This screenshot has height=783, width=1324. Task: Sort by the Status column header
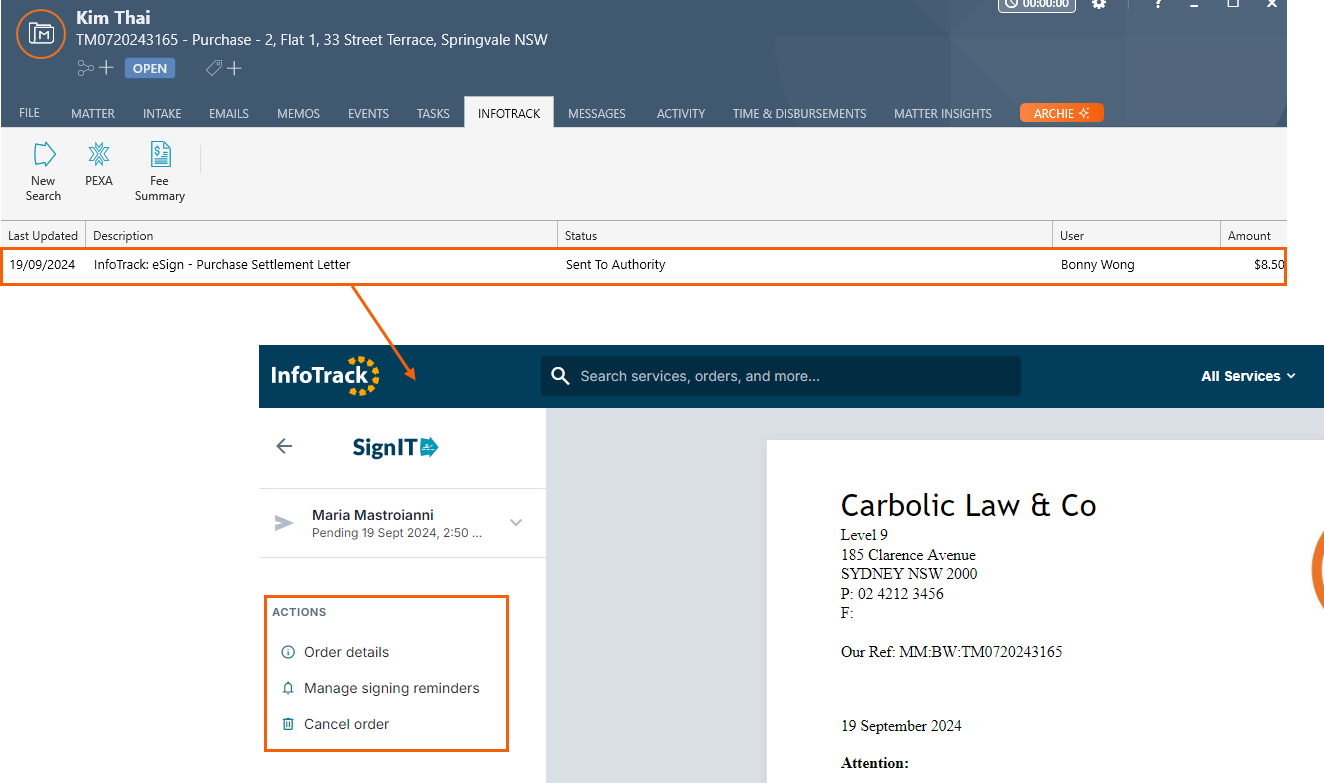pyautogui.click(x=805, y=236)
